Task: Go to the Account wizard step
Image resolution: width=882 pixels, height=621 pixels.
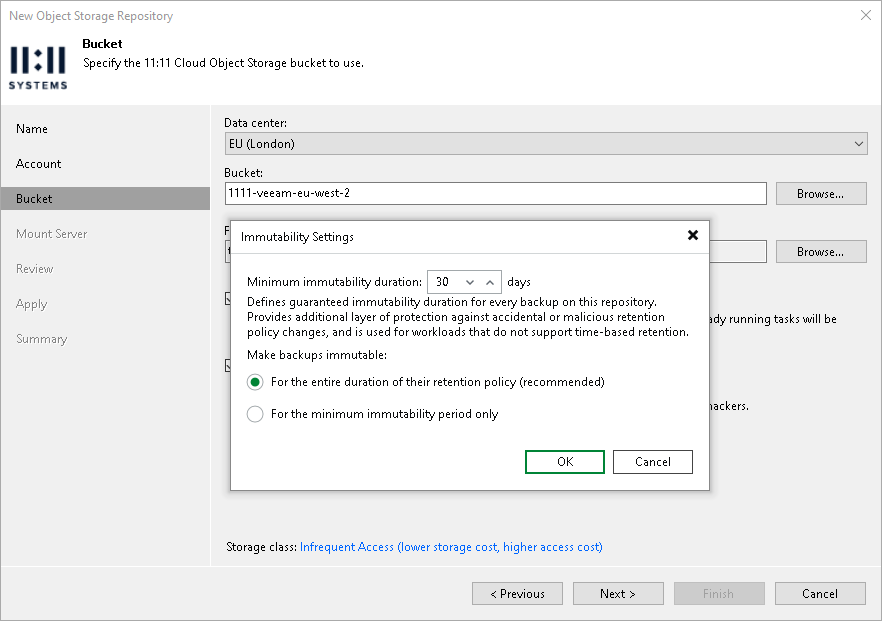Action: click(x=38, y=164)
